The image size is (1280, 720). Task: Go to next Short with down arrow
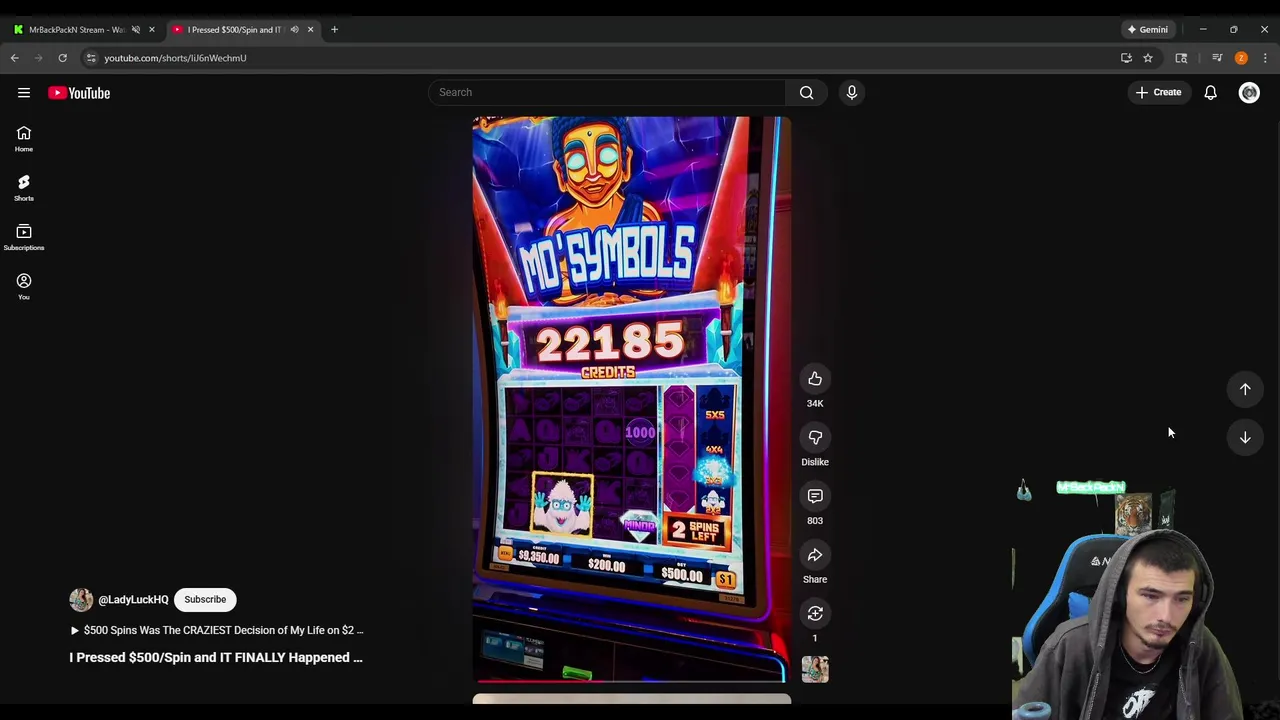1245,437
